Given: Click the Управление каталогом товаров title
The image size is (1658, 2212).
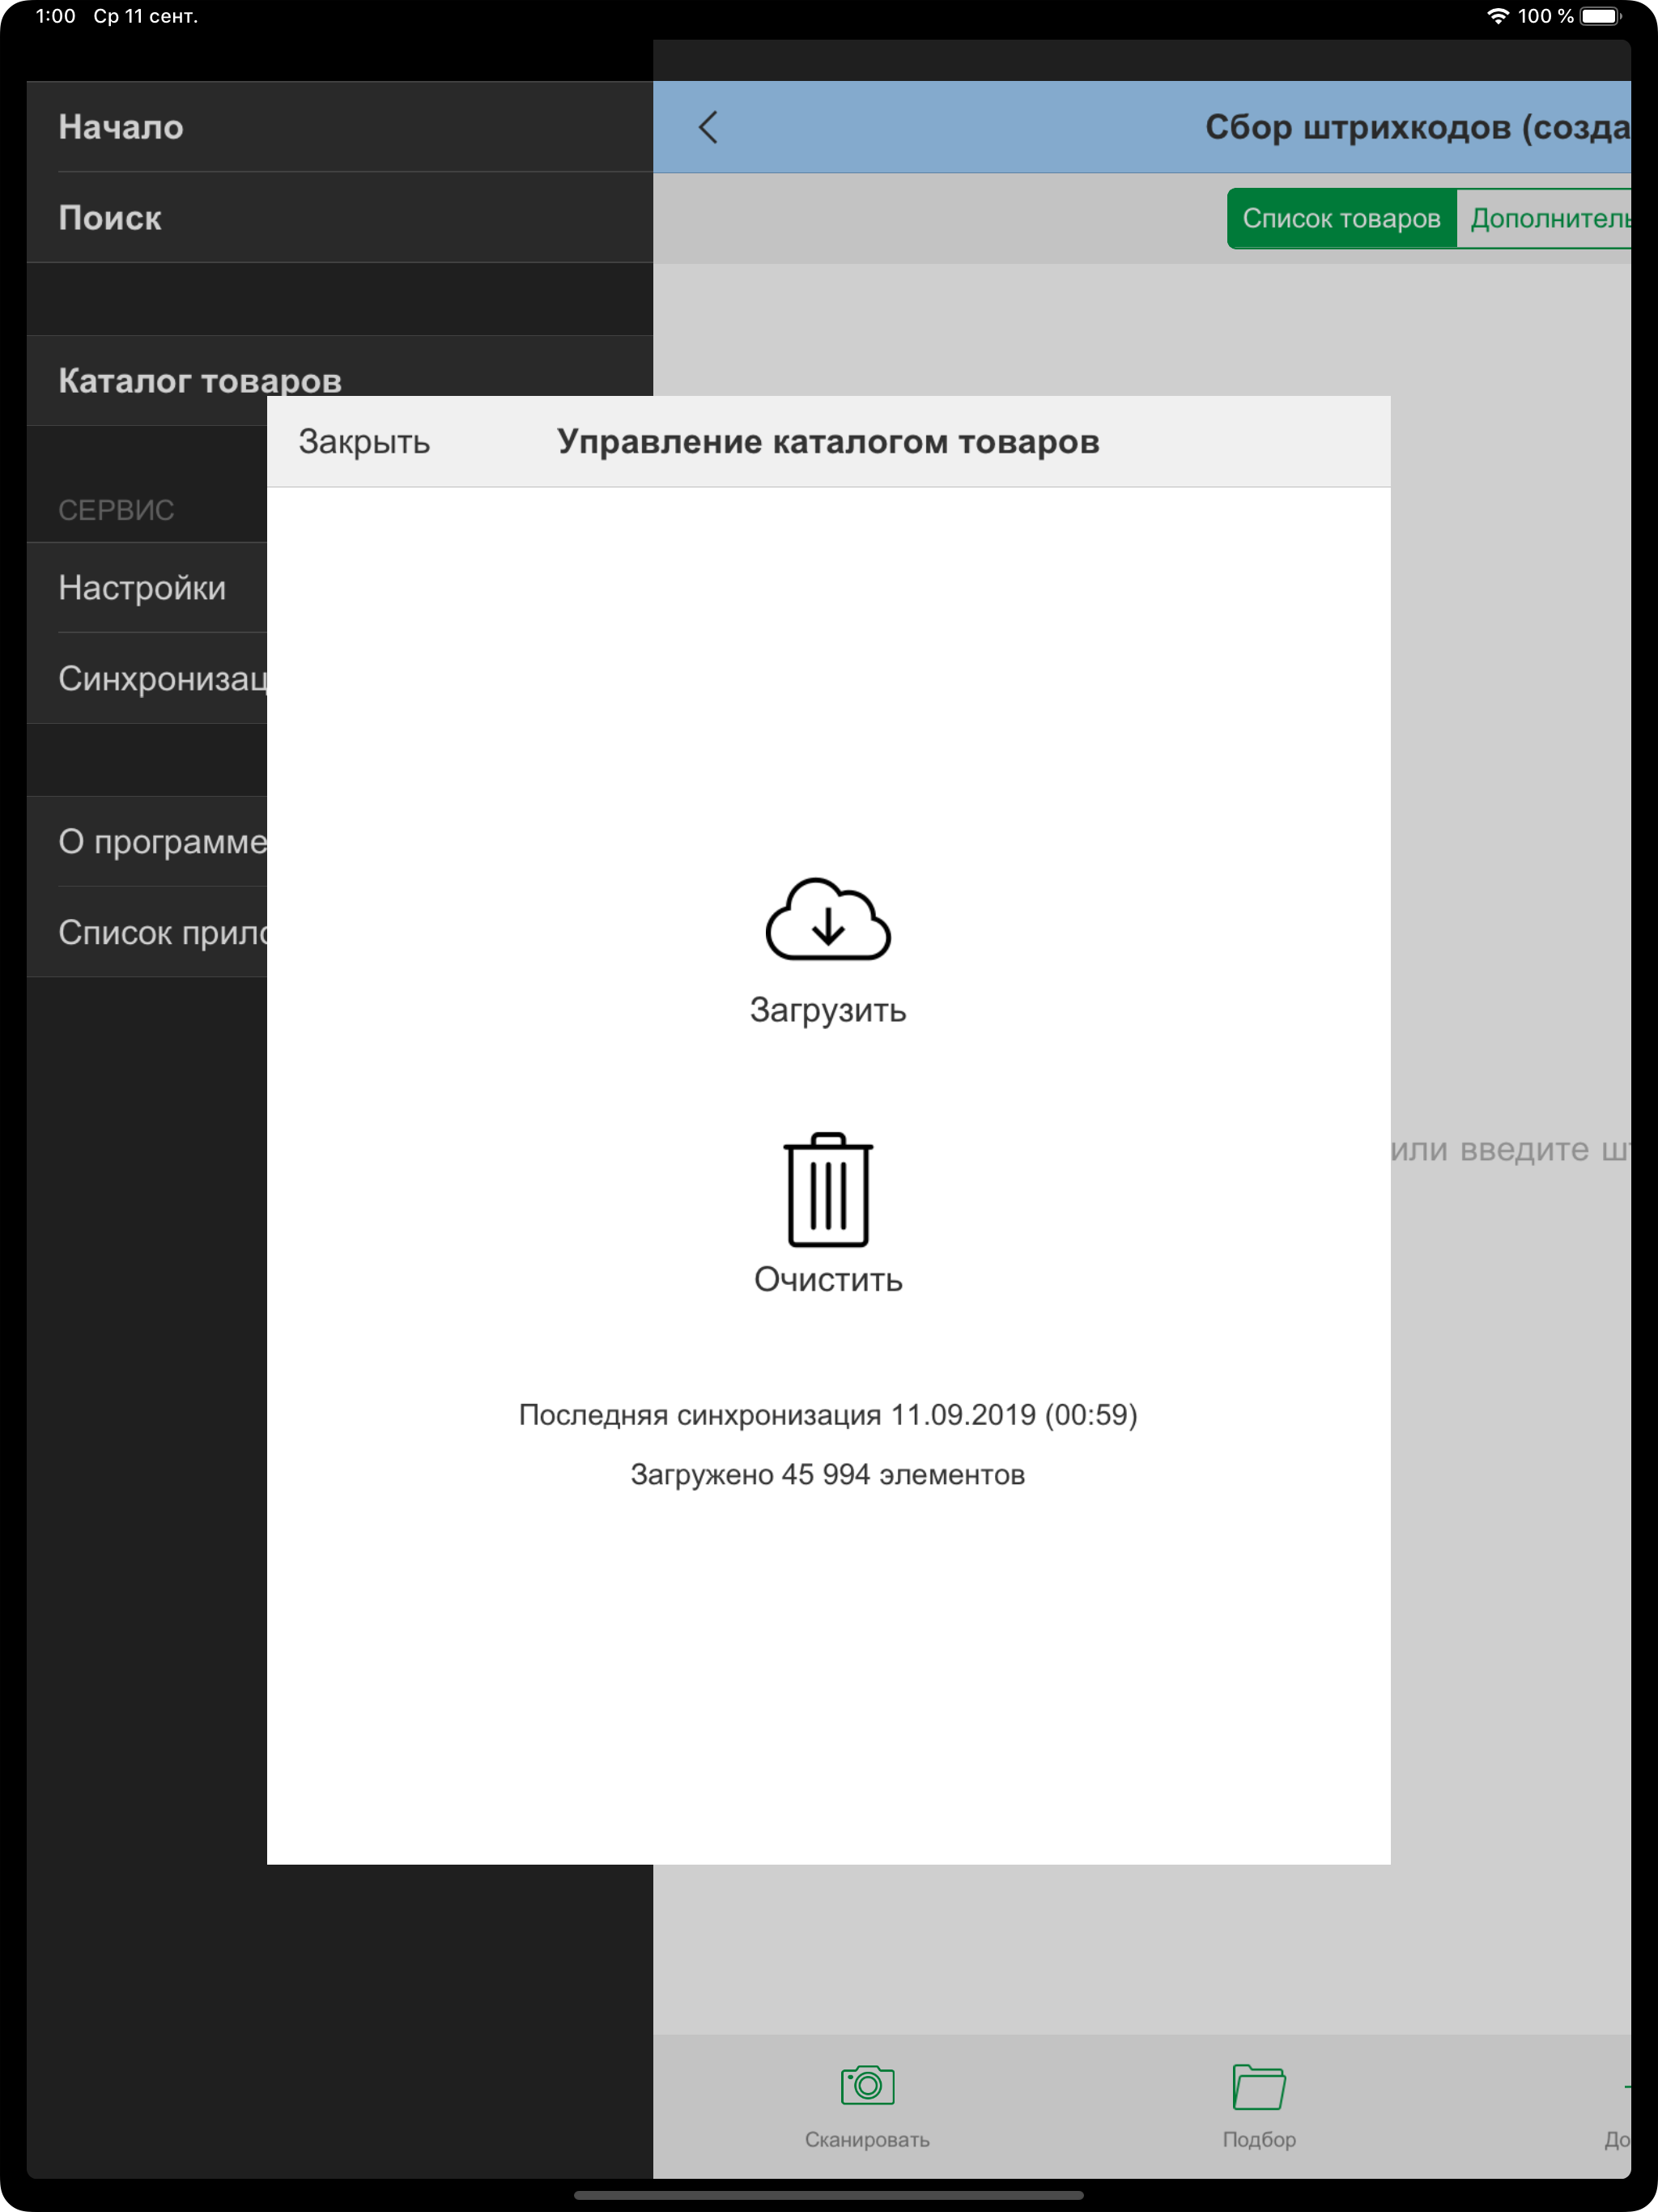Looking at the screenshot, I should [x=828, y=441].
